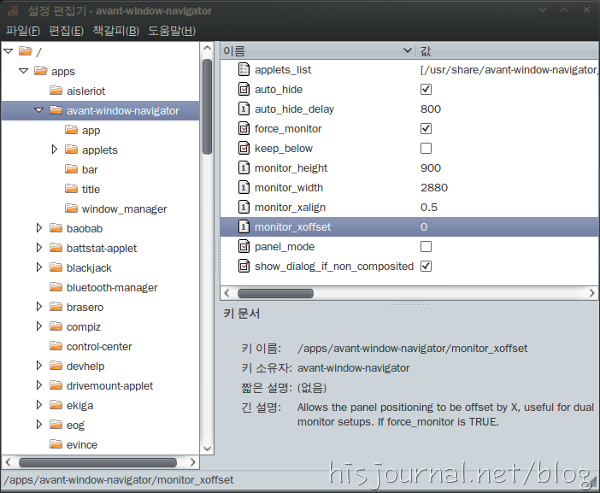The height and width of the screenshot is (493, 600).
Task: Click the avant-window-navigator folder icon
Action: click(x=56, y=110)
